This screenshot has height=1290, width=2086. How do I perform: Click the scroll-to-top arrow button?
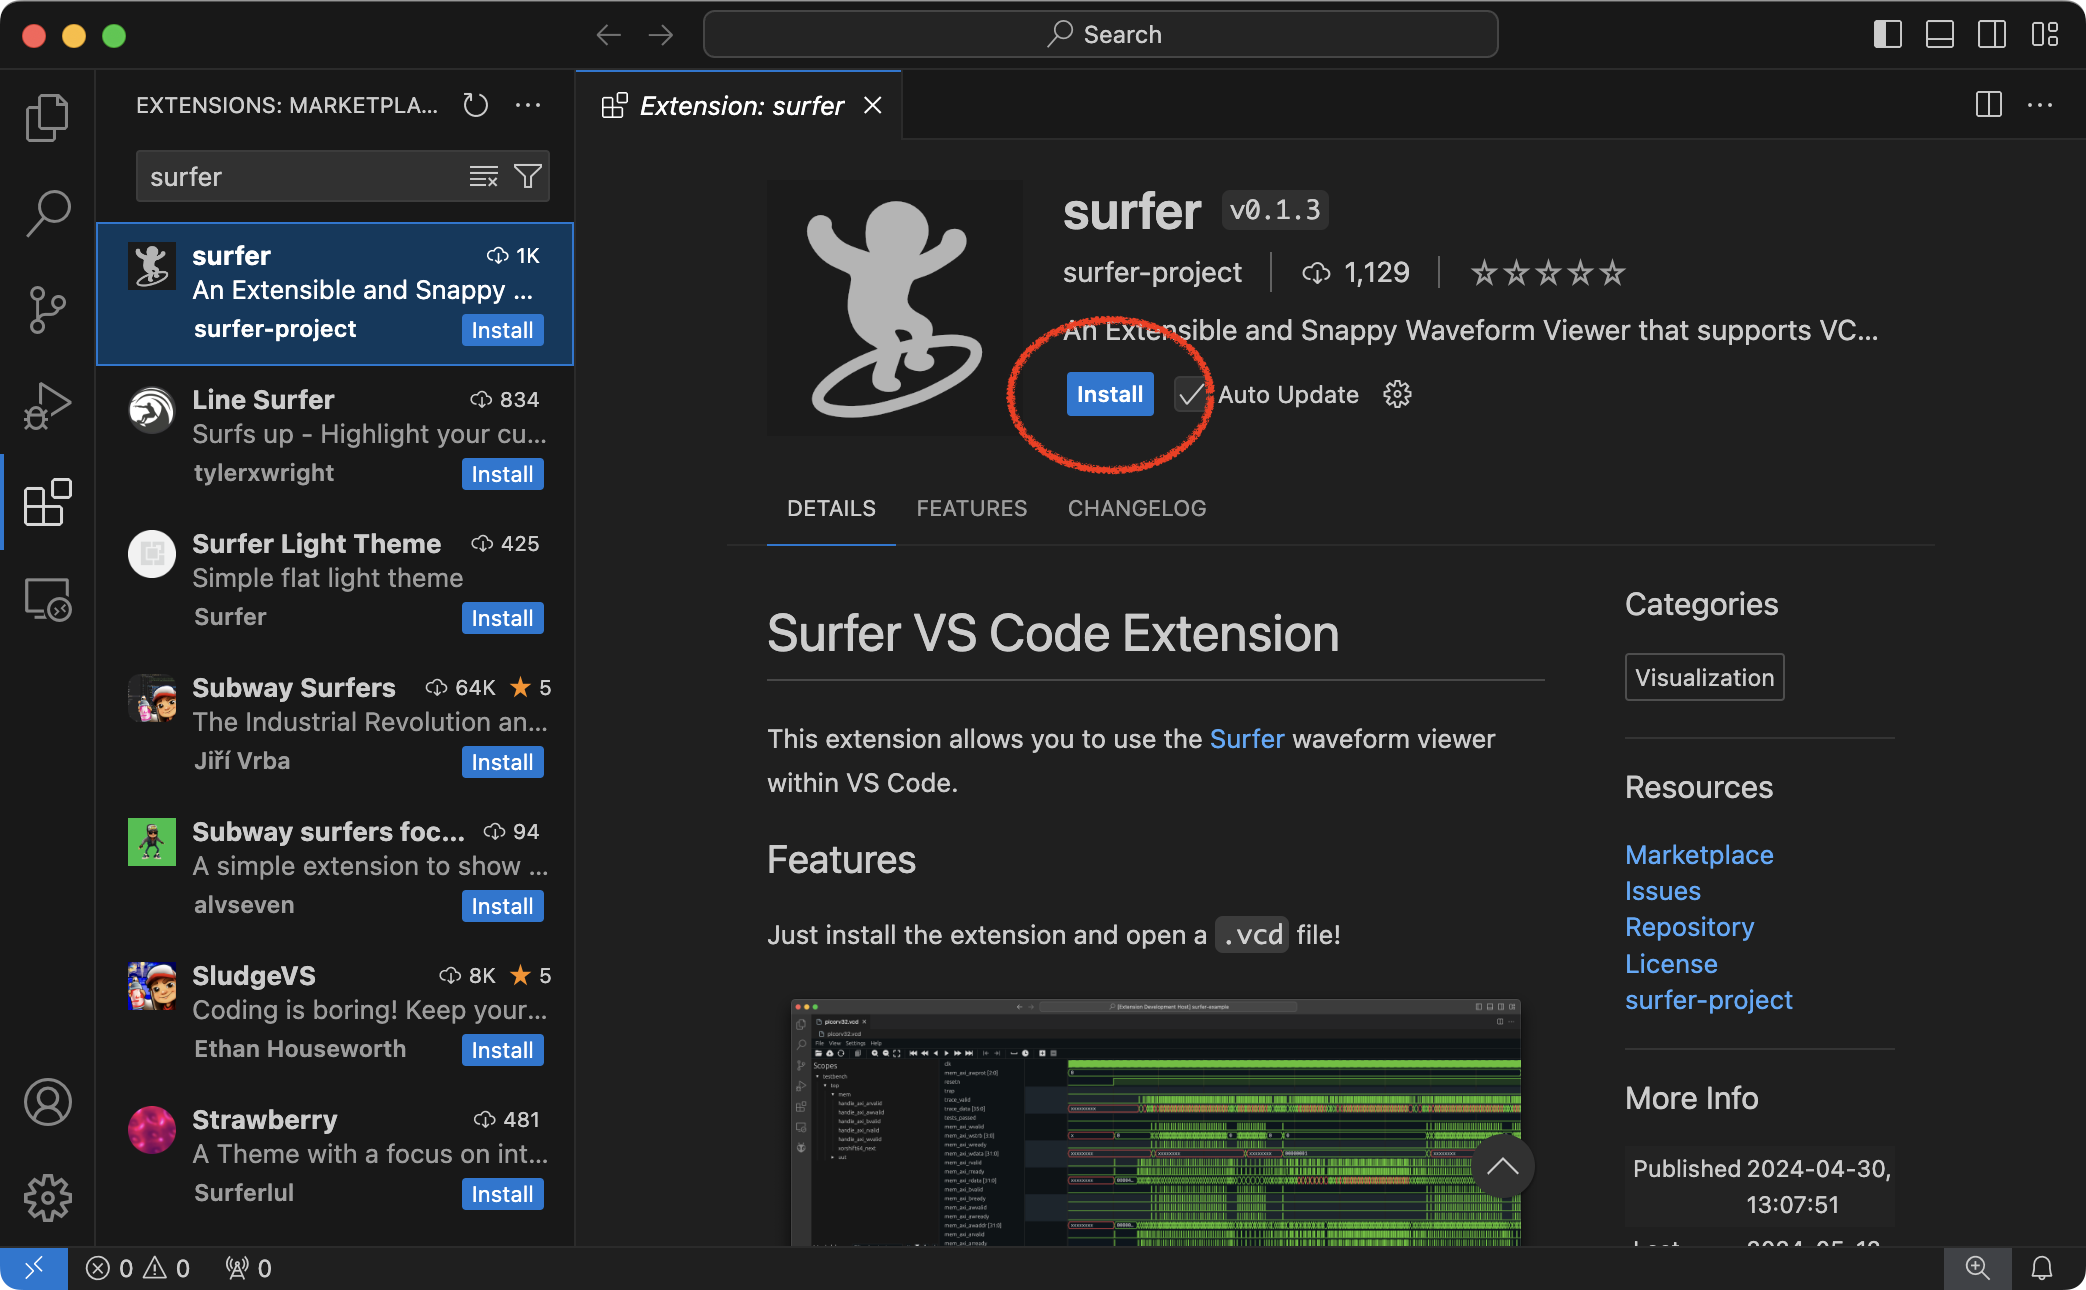1502,1166
